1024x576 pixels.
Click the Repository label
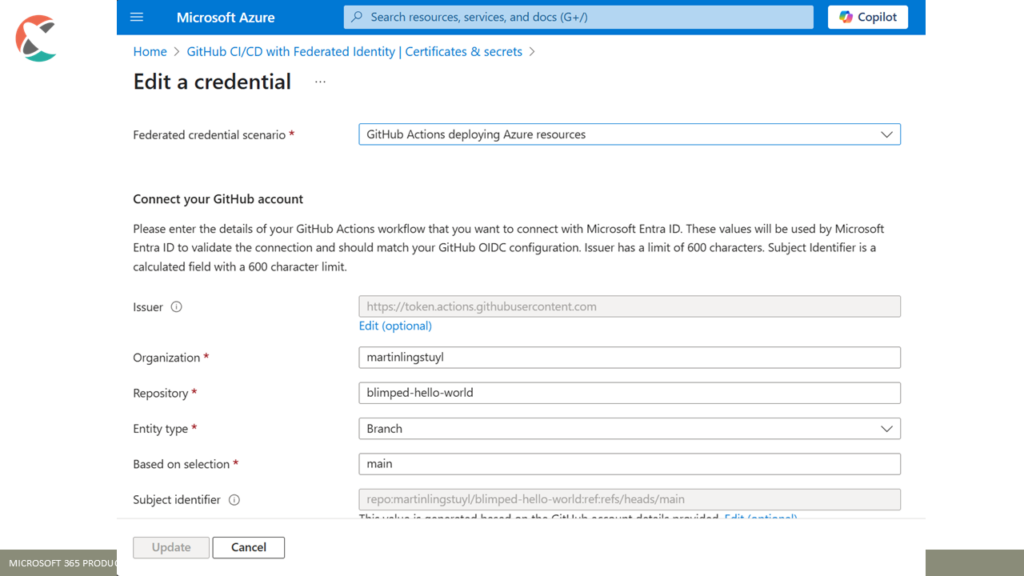(161, 393)
